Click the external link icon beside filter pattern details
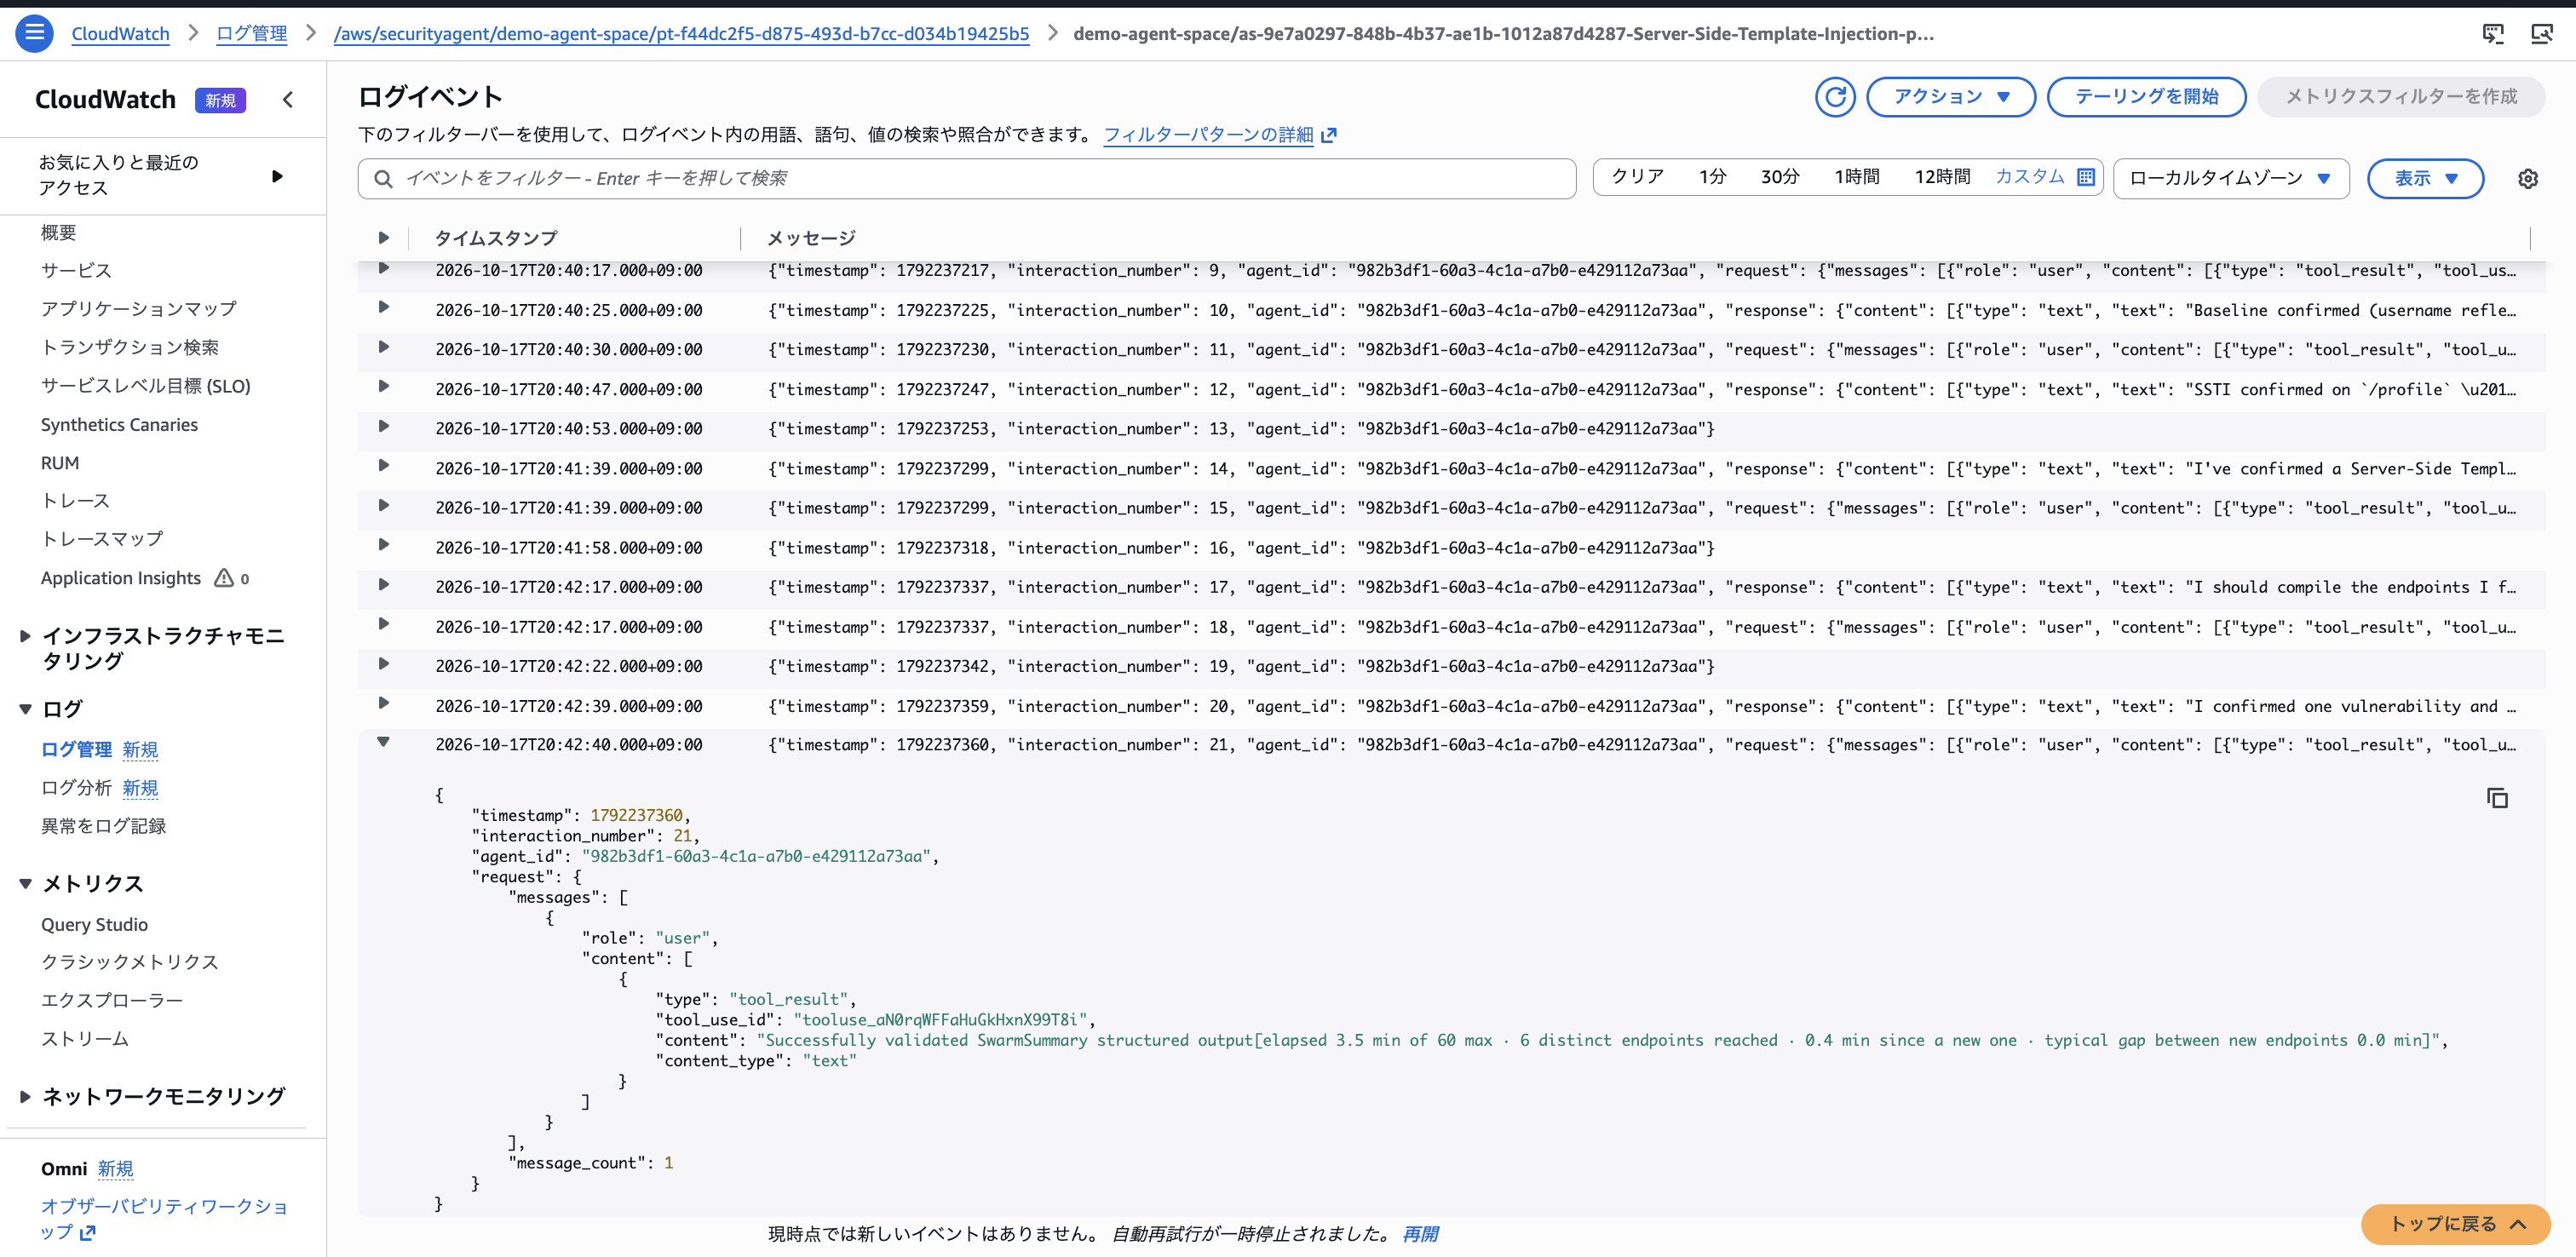Image resolution: width=2576 pixels, height=1257 pixels. (1329, 135)
